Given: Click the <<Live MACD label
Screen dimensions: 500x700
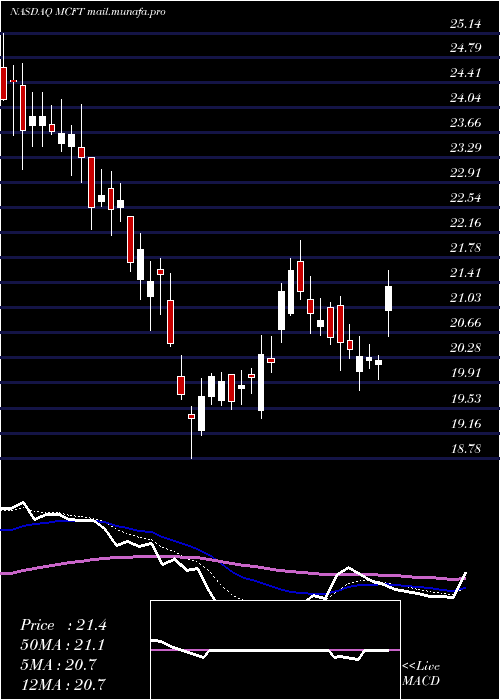Looking at the screenshot, I should point(421,674).
